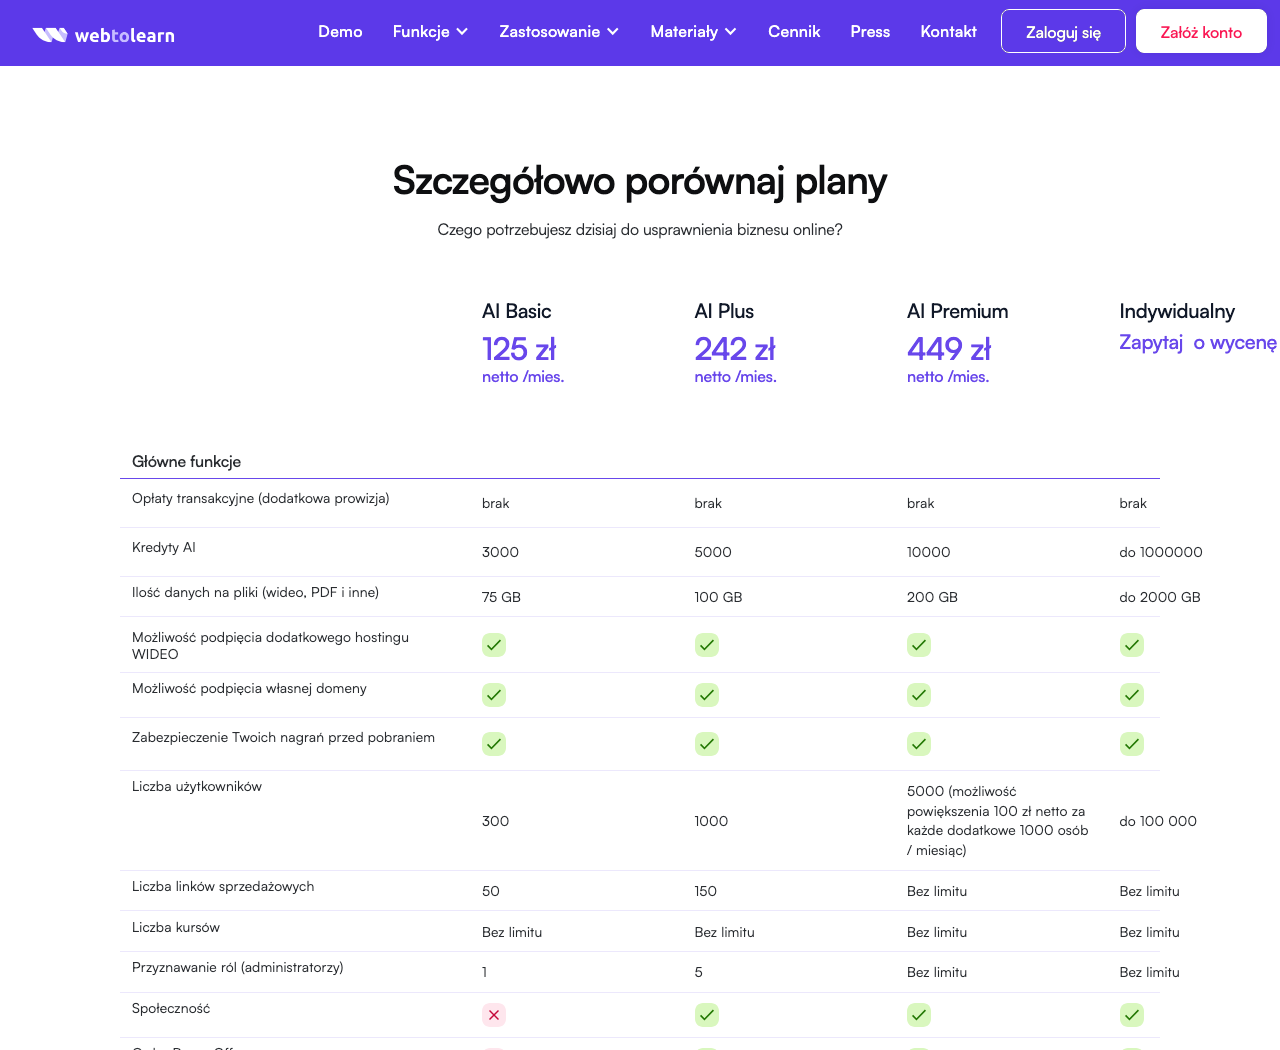
Task: Click AI Premium checkmark for własnej domeny
Action: pyautogui.click(x=919, y=695)
